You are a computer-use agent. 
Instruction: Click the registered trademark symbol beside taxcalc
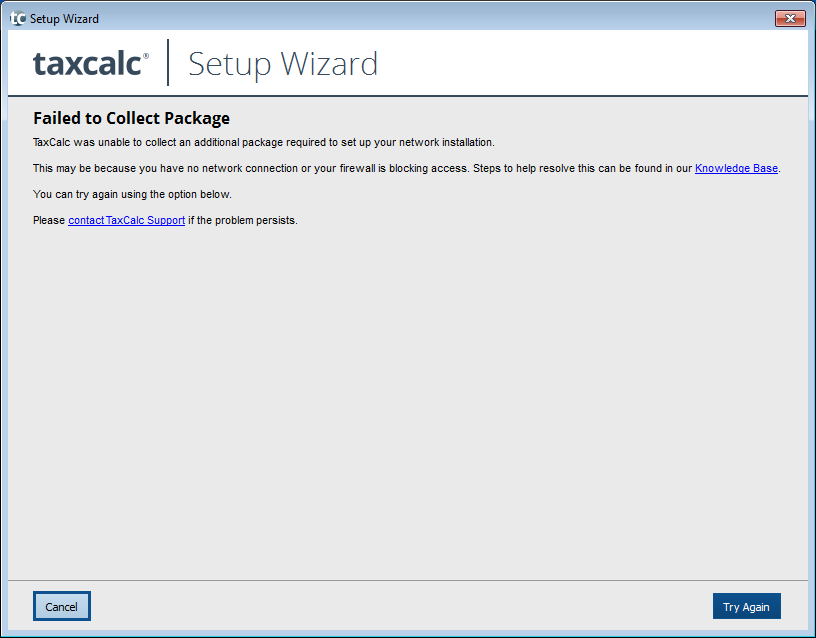pos(146,56)
